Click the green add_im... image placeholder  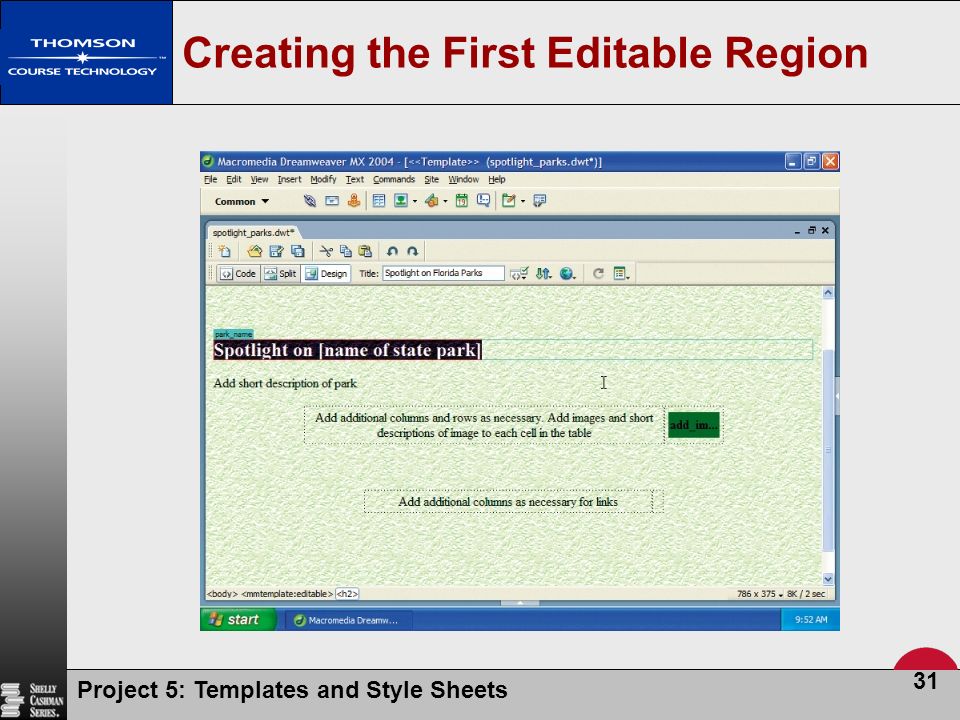click(694, 425)
